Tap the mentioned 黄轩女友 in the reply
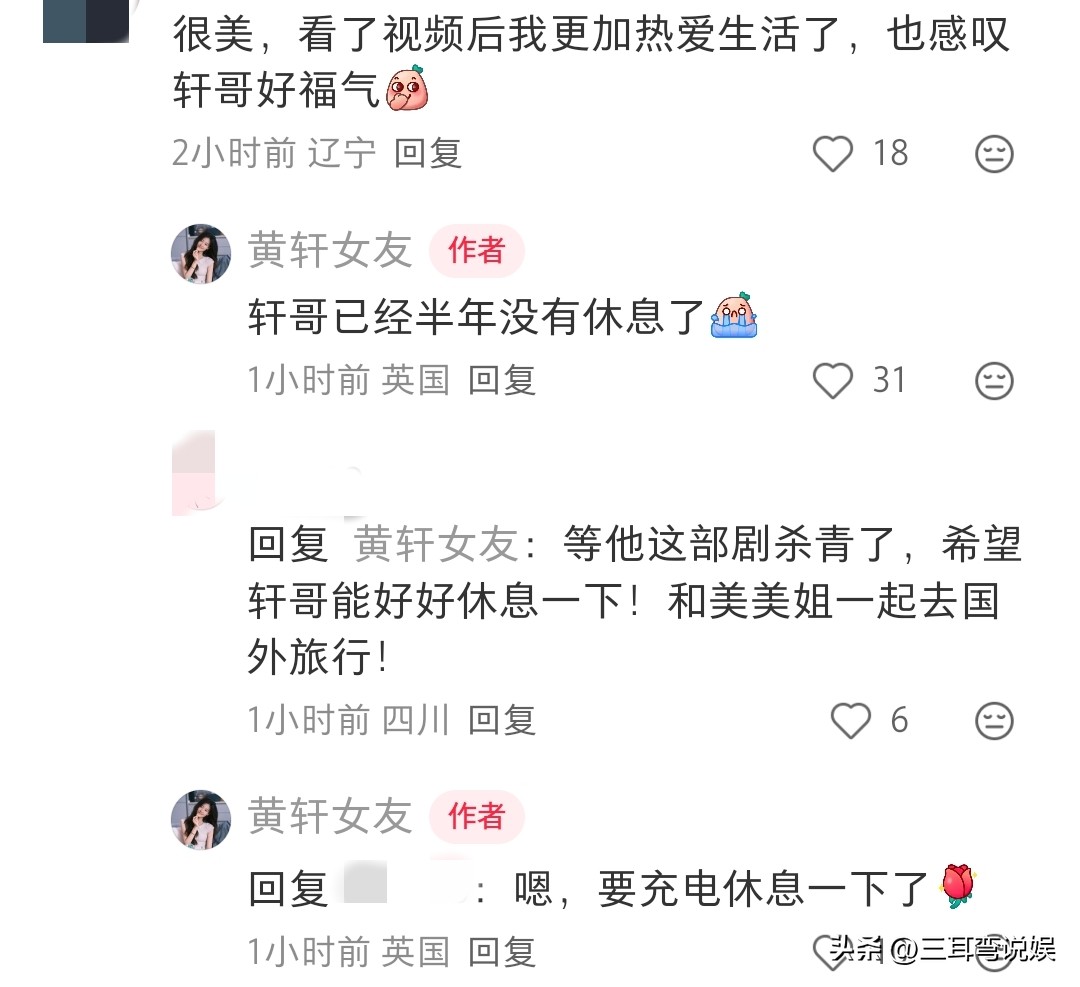1080x987 pixels. (437, 544)
